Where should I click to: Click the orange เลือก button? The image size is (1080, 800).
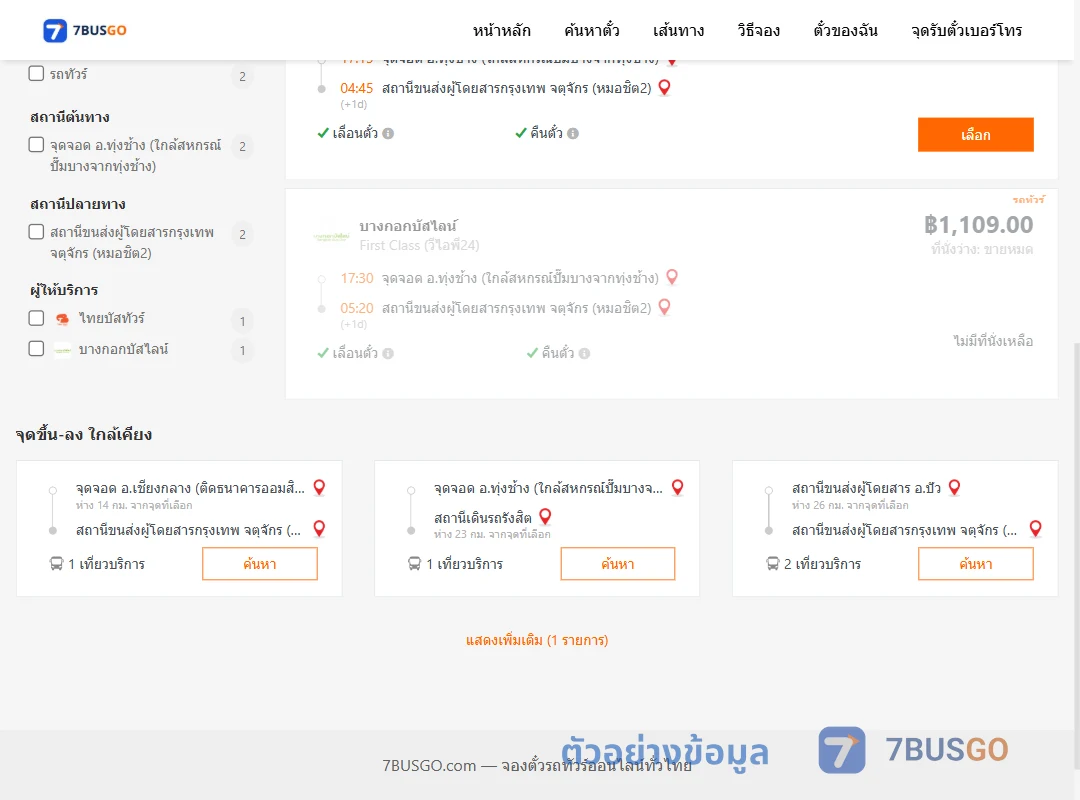point(975,134)
